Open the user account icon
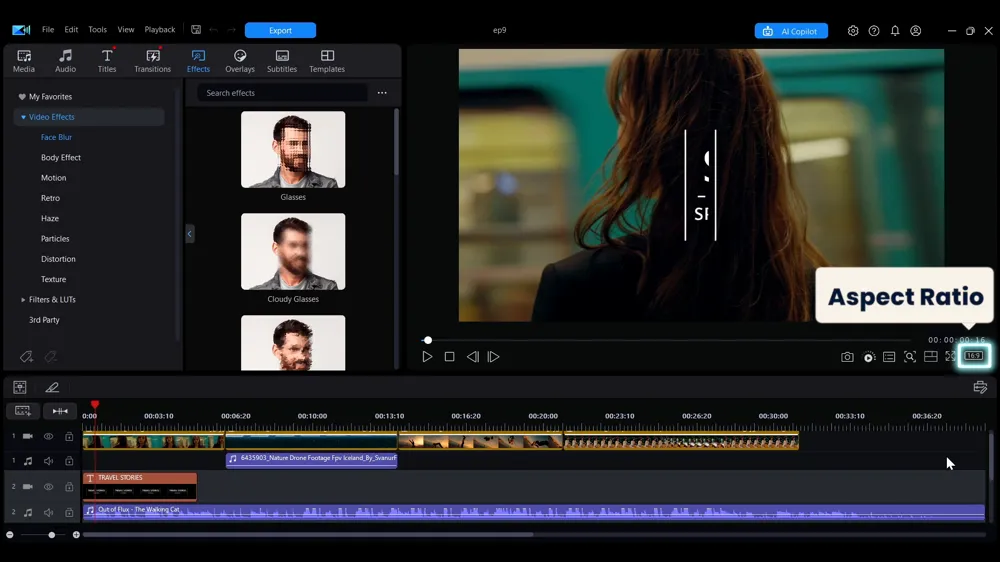Screen dimensions: 1000x562 tap(916, 31)
